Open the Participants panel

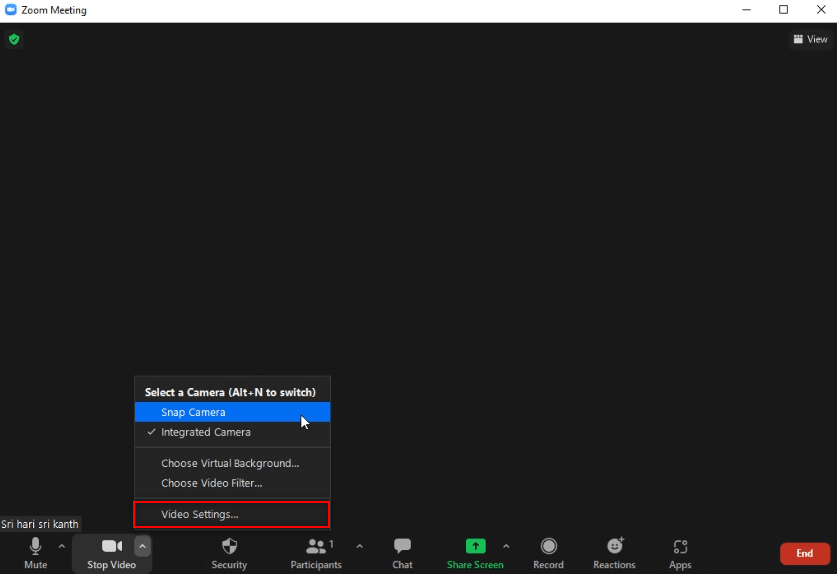(x=316, y=554)
